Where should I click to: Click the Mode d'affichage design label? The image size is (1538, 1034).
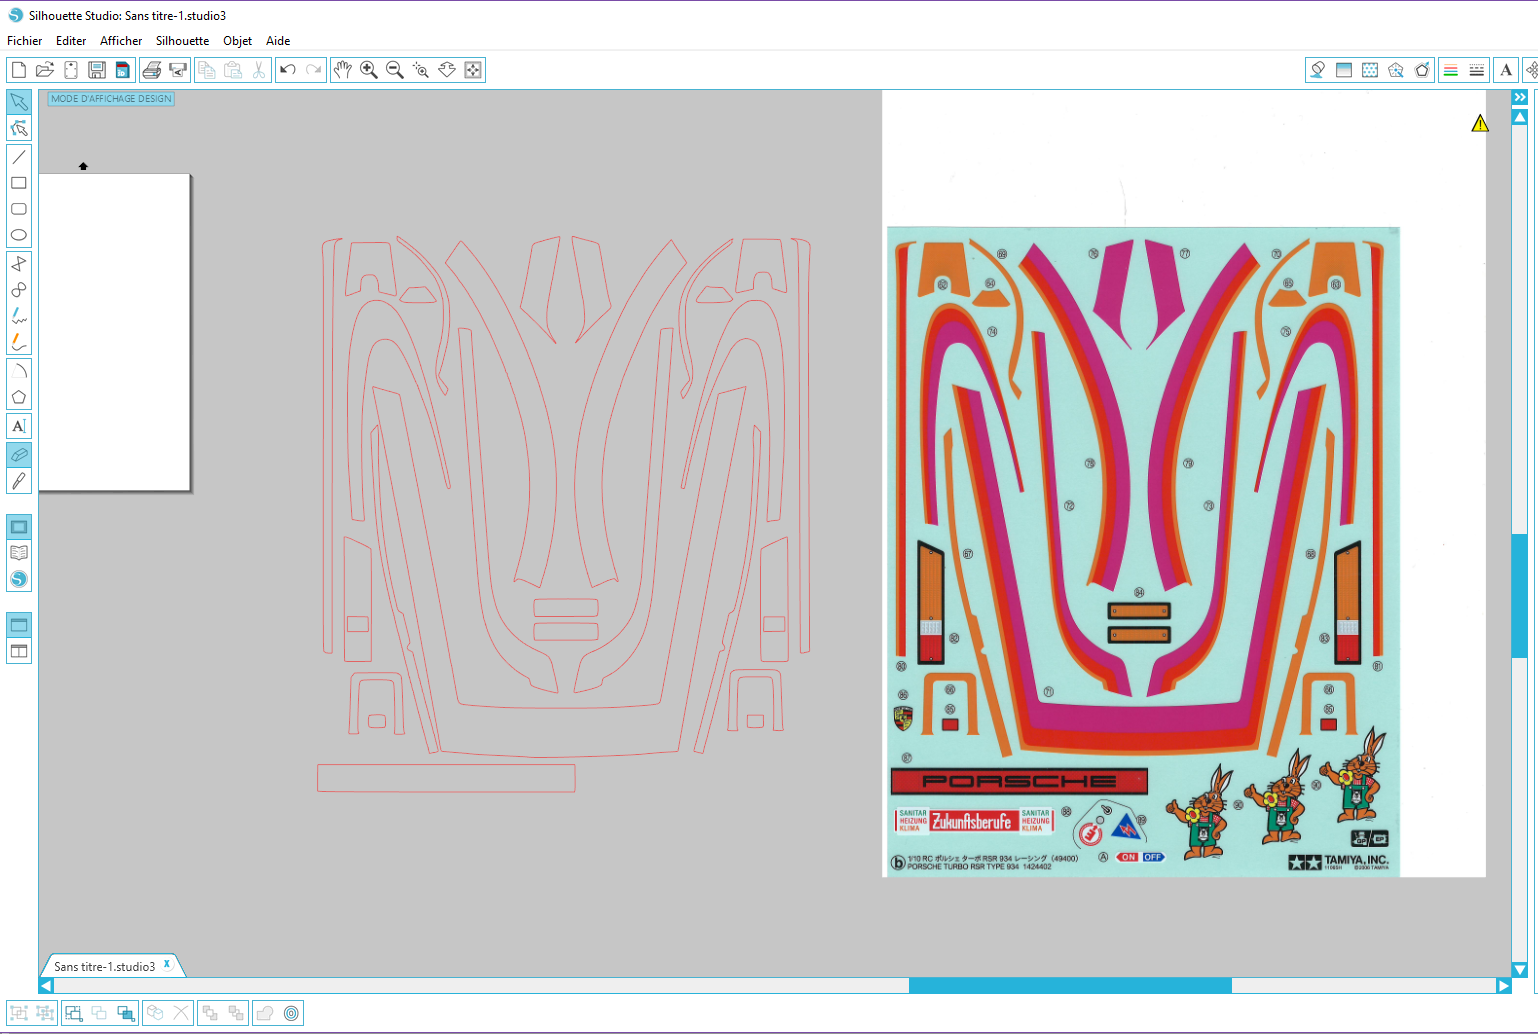click(111, 99)
